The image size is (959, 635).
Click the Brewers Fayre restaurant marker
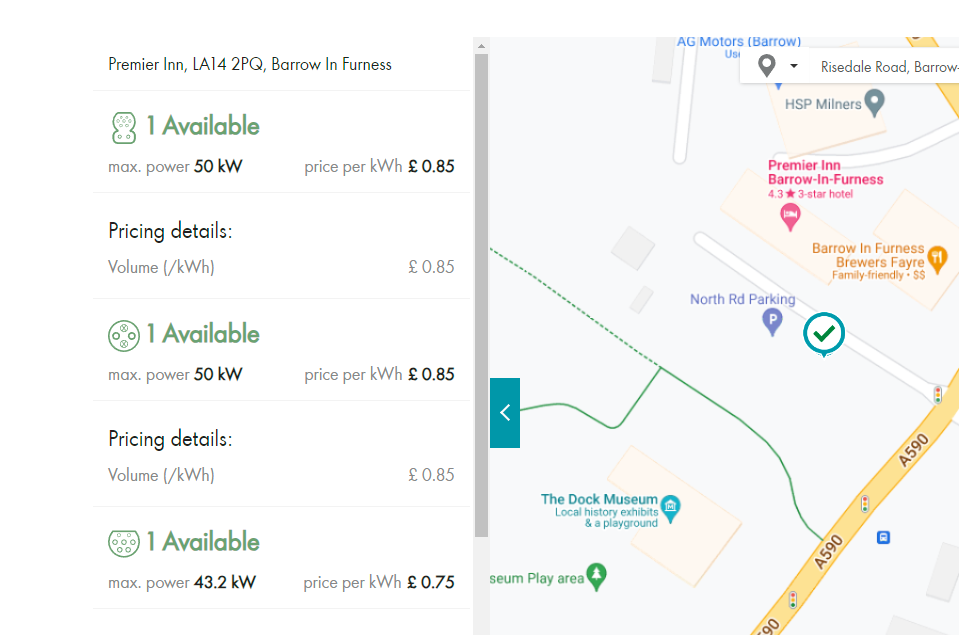[936, 256]
